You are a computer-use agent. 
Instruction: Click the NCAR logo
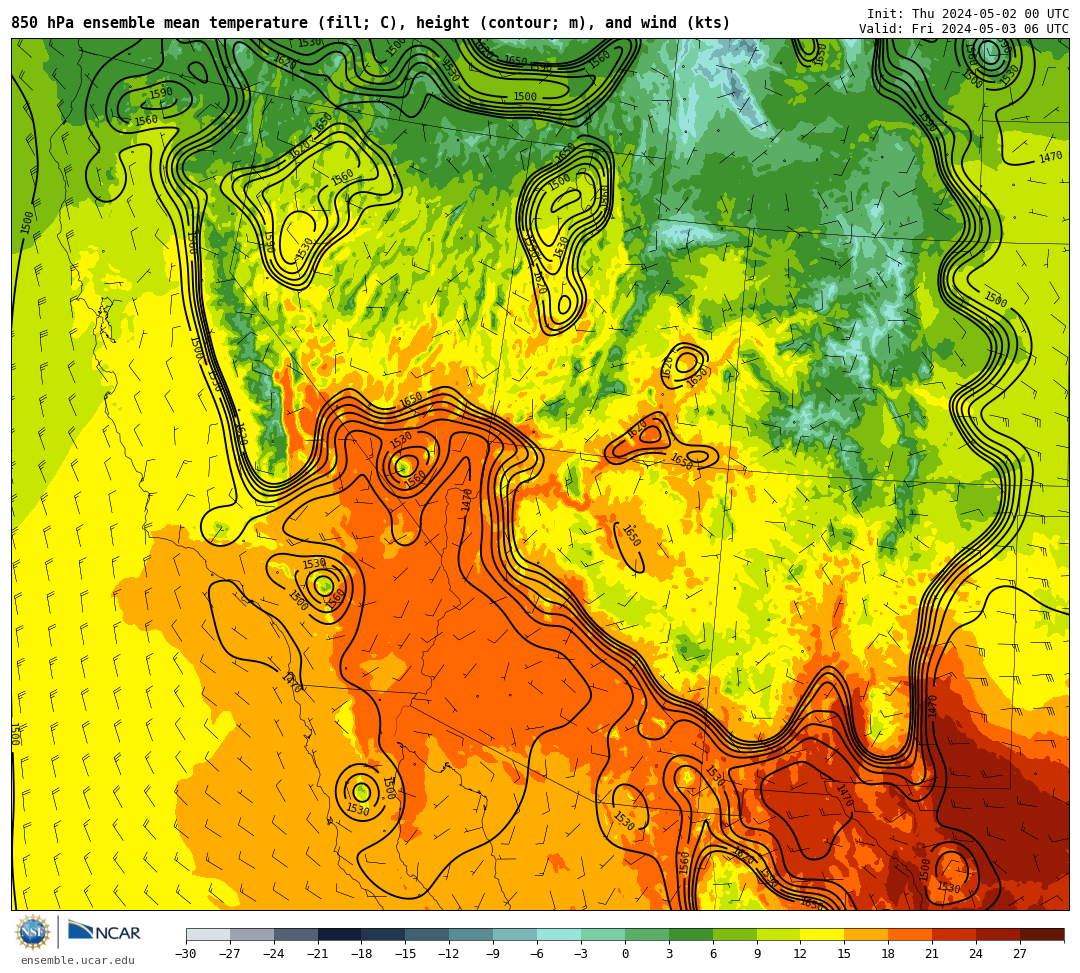[x=105, y=932]
